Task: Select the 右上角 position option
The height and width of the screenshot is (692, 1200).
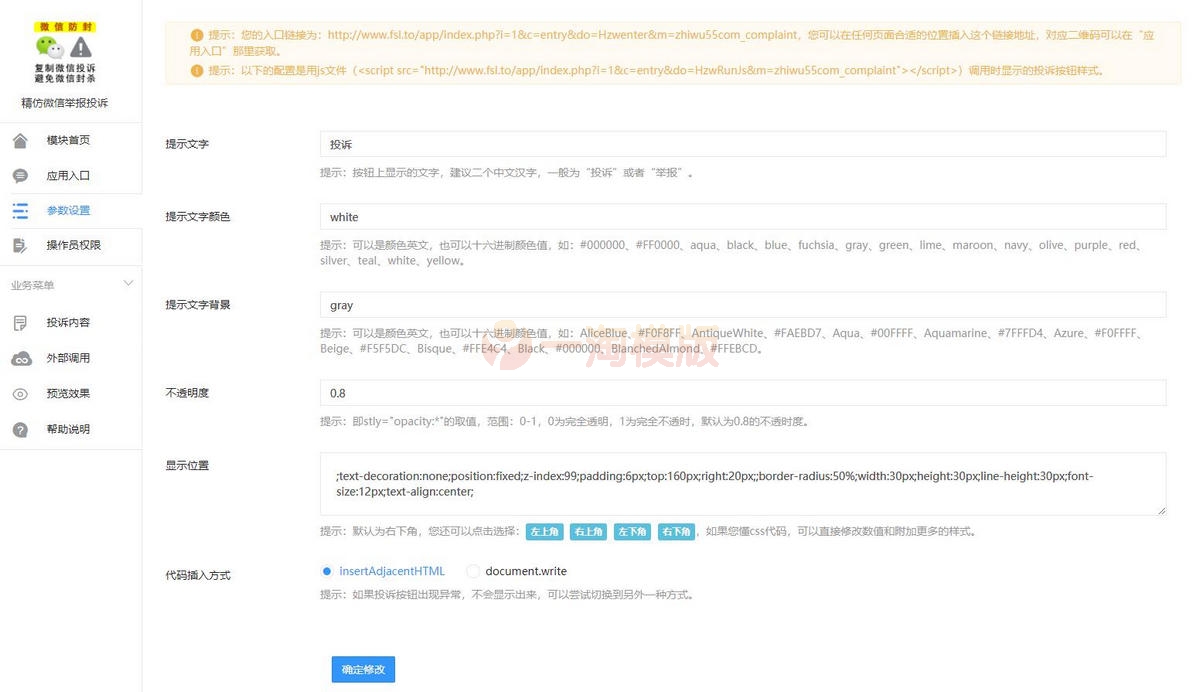Action: 588,532
